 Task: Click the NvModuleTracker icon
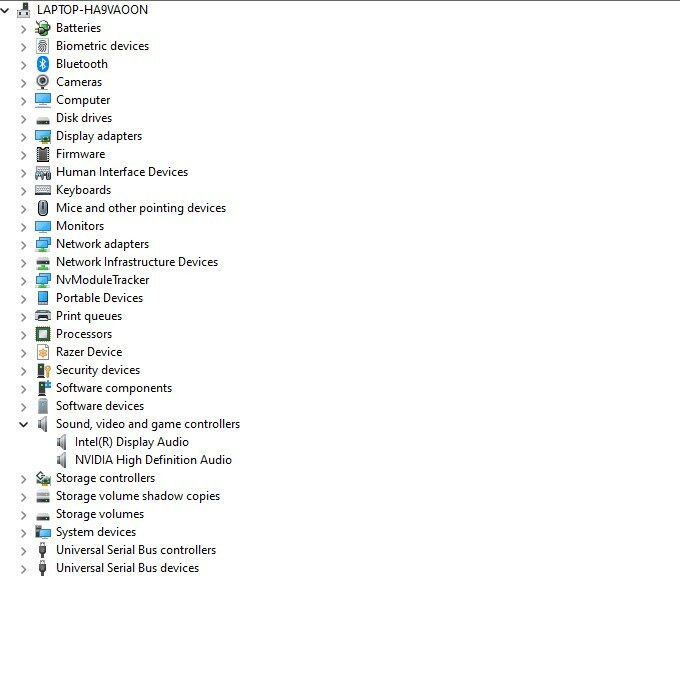coord(42,280)
